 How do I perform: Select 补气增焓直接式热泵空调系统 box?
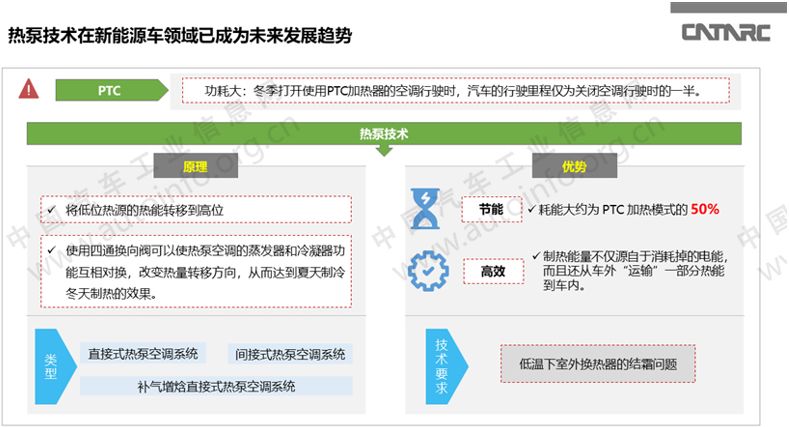pyautogui.click(x=216, y=386)
